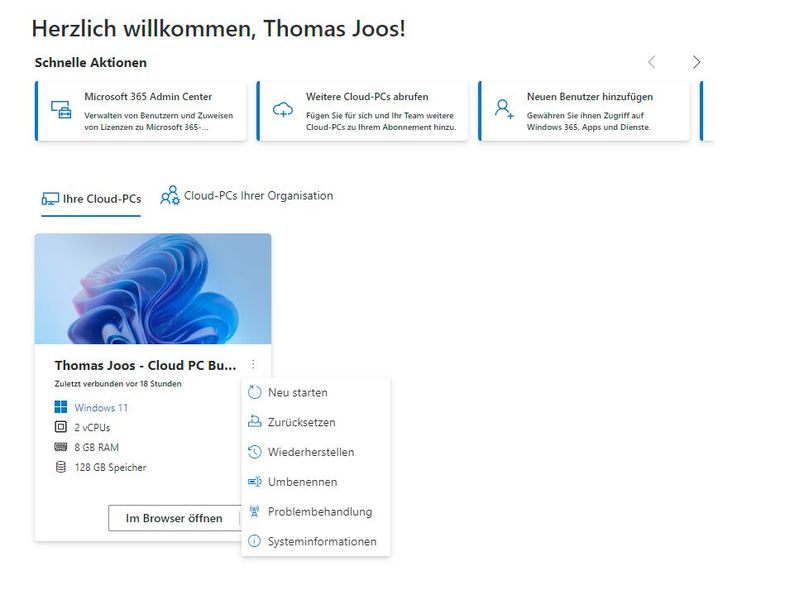Screen dimensions: 785x600
Task: Click the rename icon beside Umbenennen
Action: (x=254, y=482)
